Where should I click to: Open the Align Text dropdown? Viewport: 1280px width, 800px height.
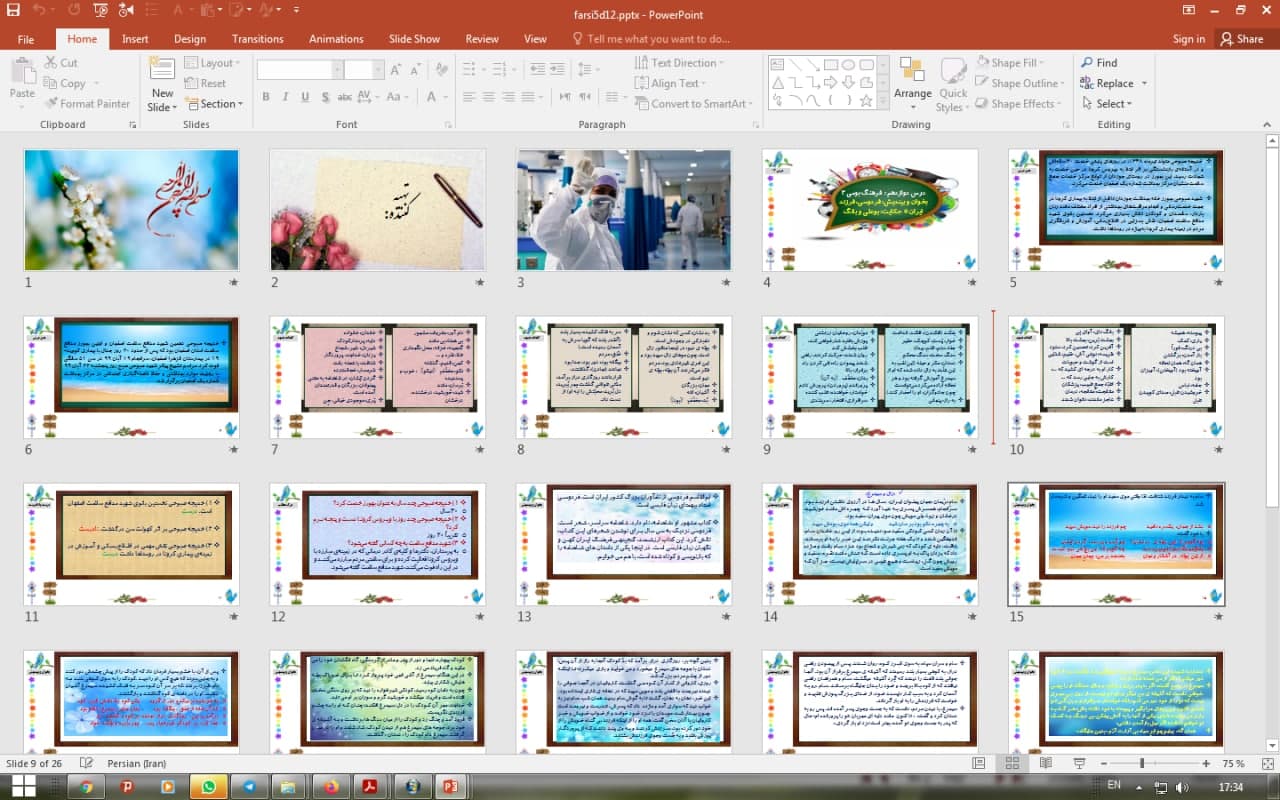coord(672,83)
